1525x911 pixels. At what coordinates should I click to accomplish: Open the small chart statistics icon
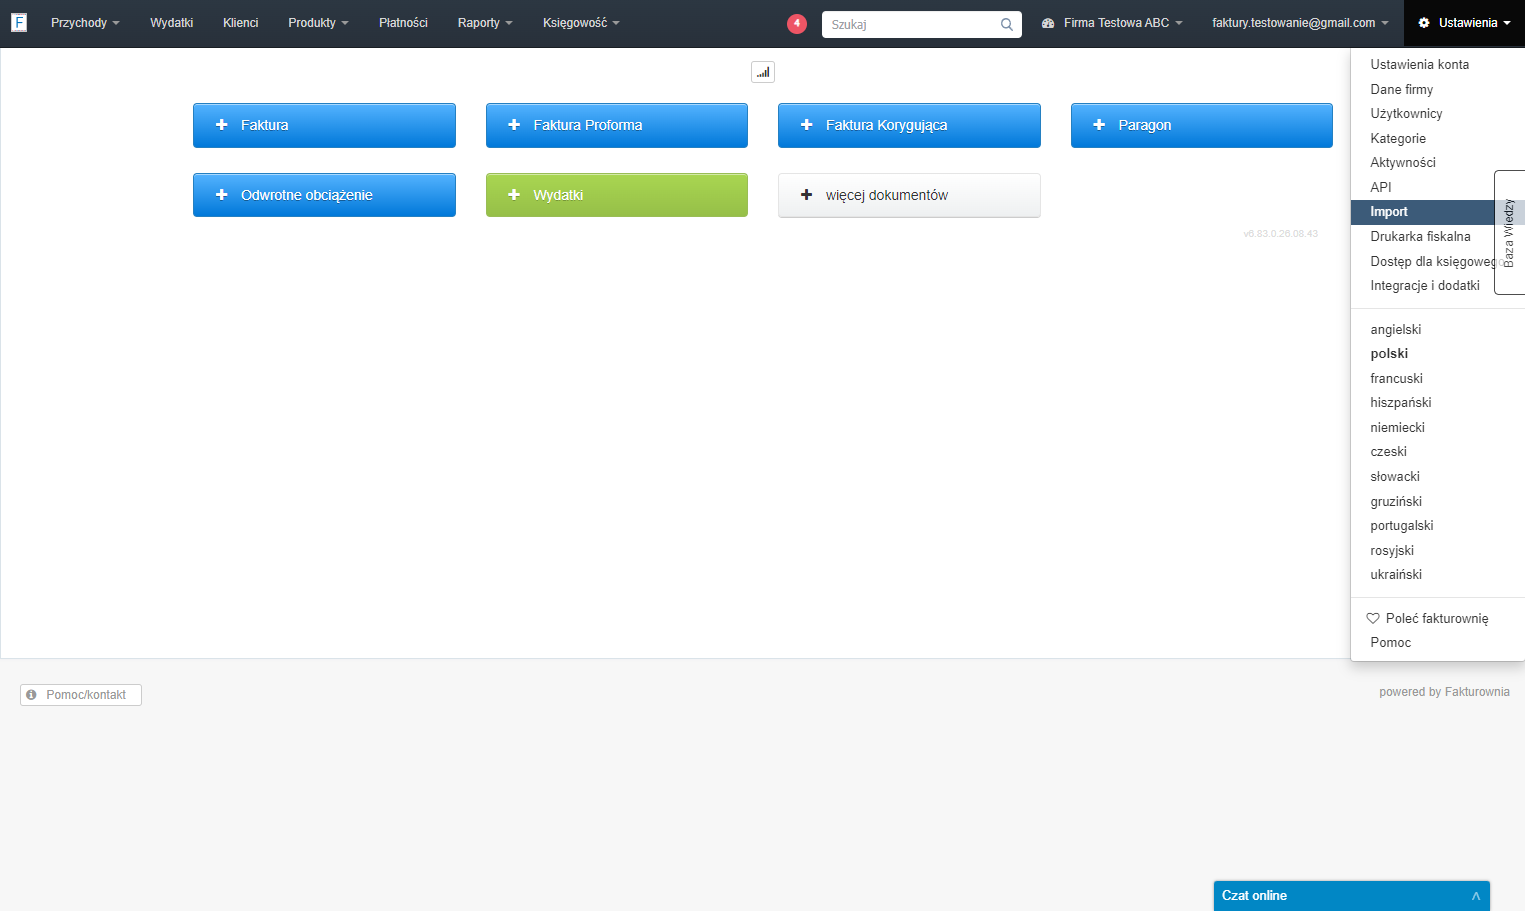[x=763, y=72]
